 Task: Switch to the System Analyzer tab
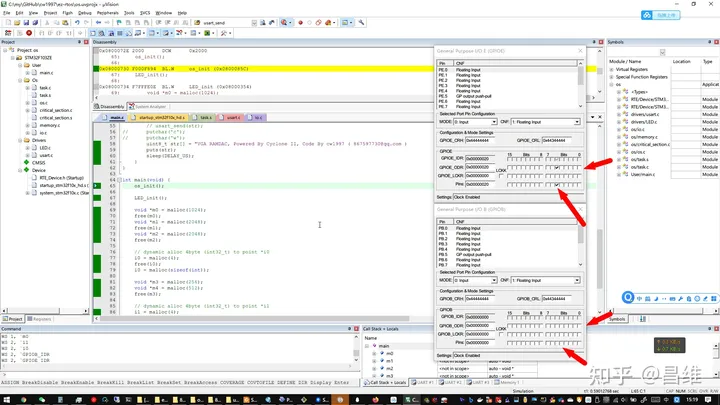(x=147, y=107)
